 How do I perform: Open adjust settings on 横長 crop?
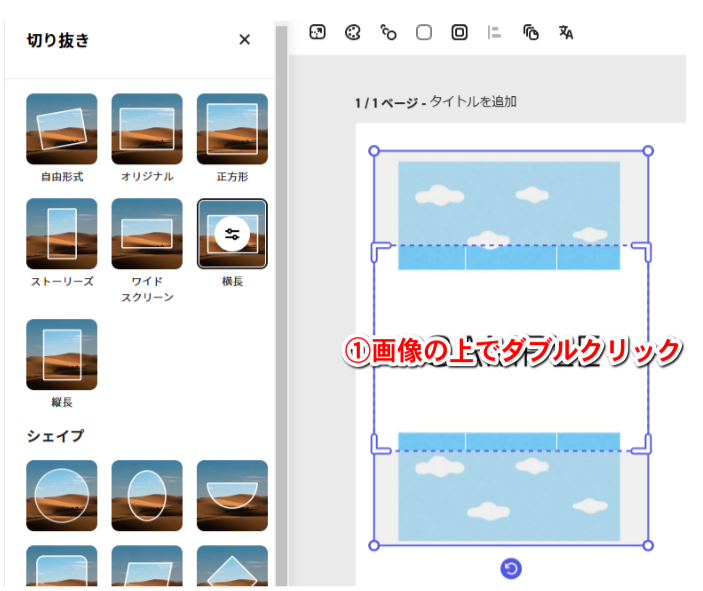pos(232,234)
